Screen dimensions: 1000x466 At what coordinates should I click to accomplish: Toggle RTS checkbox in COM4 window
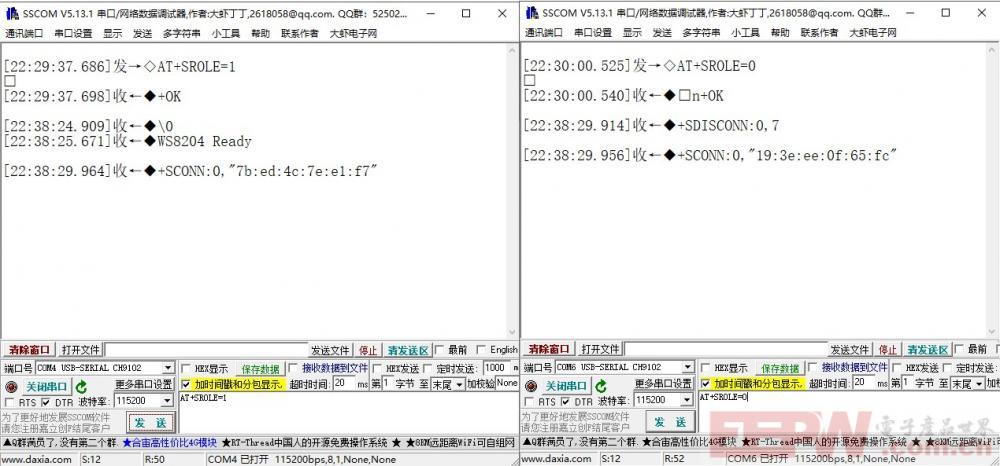click(x=10, y=402)
